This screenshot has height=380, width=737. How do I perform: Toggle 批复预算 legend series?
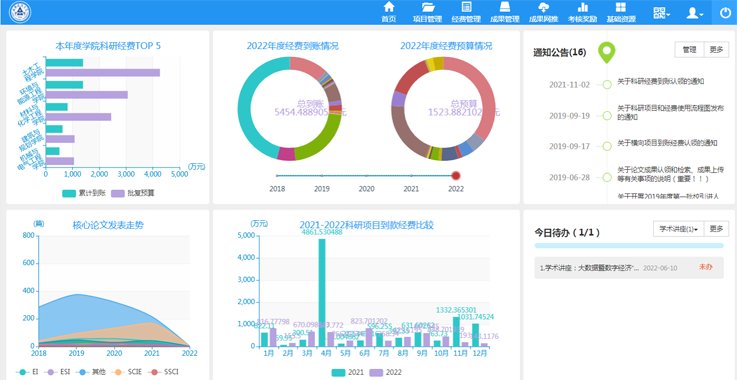click(x=133, y=193)
